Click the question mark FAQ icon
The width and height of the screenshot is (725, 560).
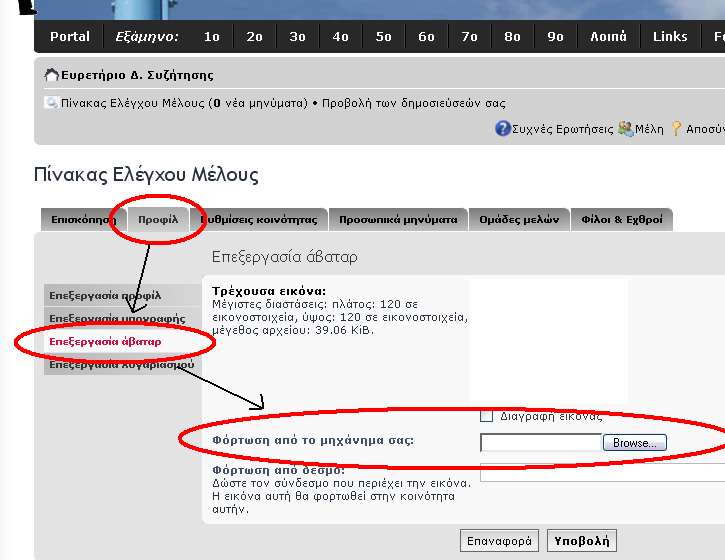pos(503,129)
